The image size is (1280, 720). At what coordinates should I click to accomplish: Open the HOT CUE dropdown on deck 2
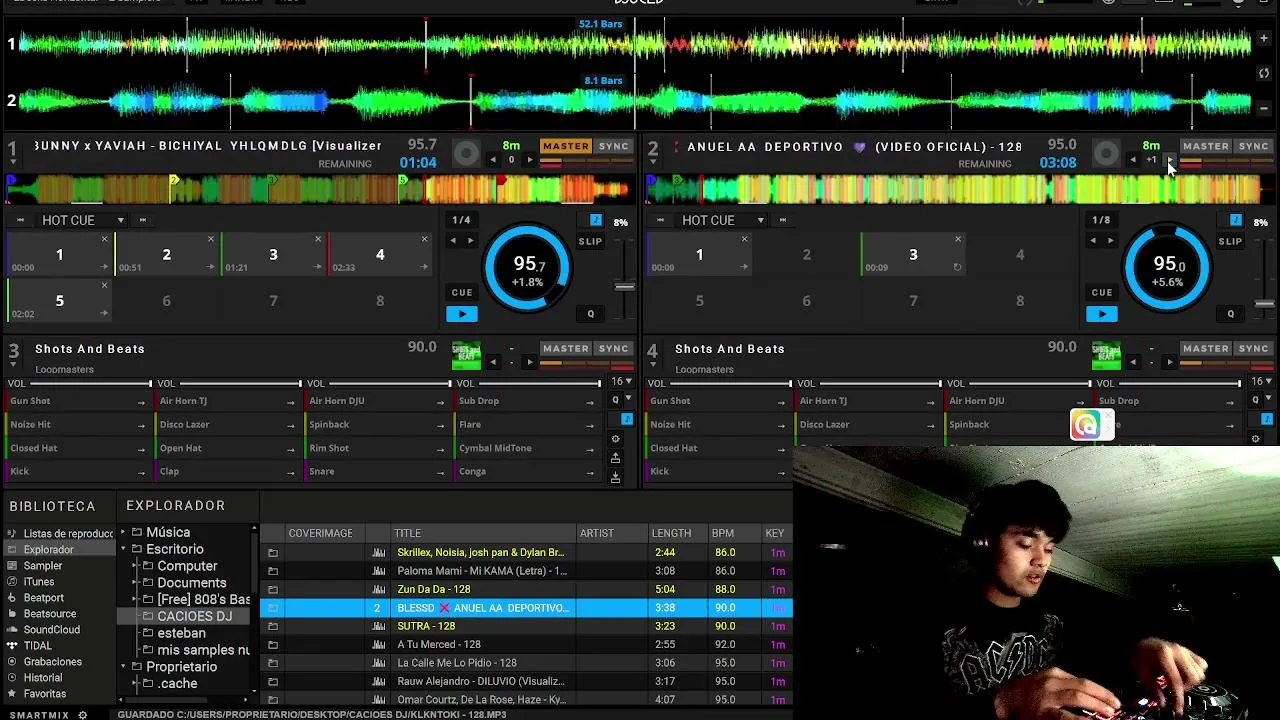click(x=723, y=220)
